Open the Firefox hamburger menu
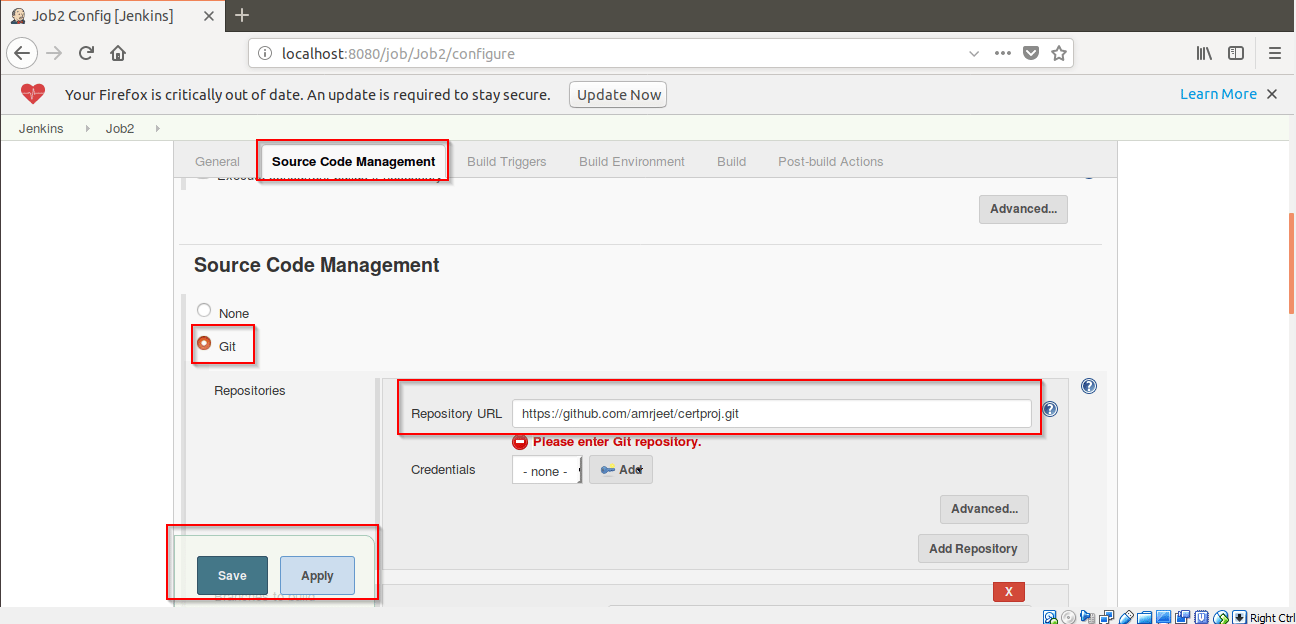The height and width of the screenshot is (624, 1296). pos(1275,53)
